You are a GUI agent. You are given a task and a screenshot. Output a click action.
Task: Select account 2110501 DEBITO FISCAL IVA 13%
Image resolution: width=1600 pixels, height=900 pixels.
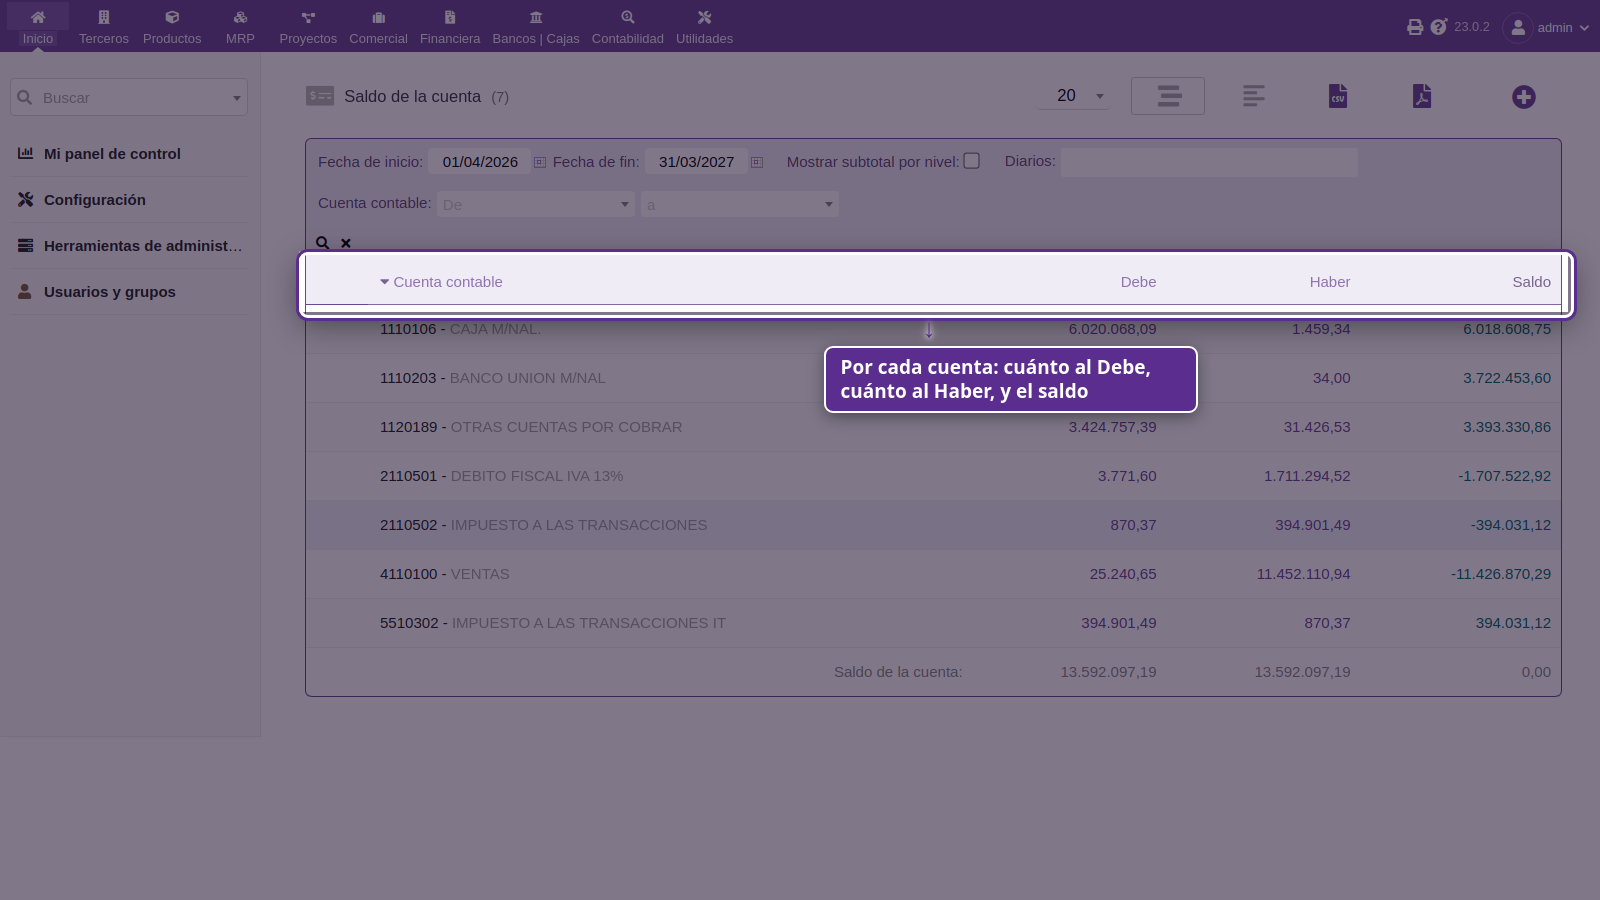tap(933, 476)
